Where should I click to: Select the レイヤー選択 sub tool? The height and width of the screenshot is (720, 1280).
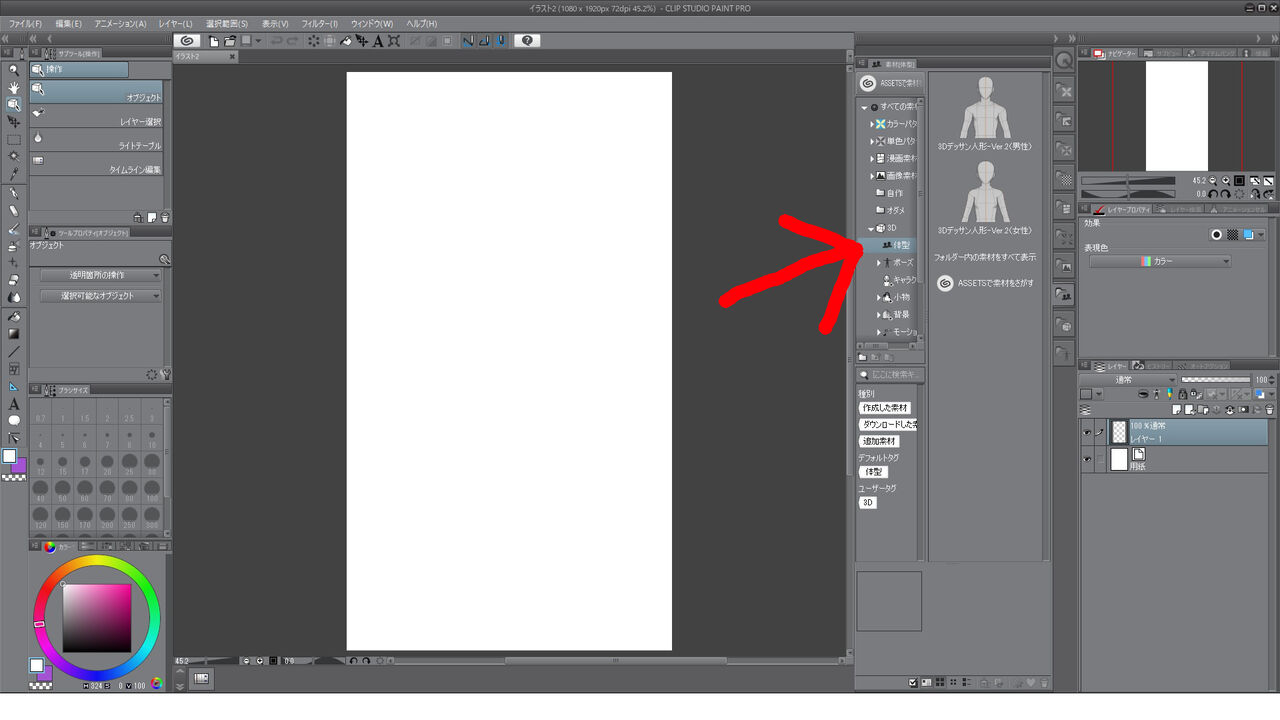click(96, 116)
